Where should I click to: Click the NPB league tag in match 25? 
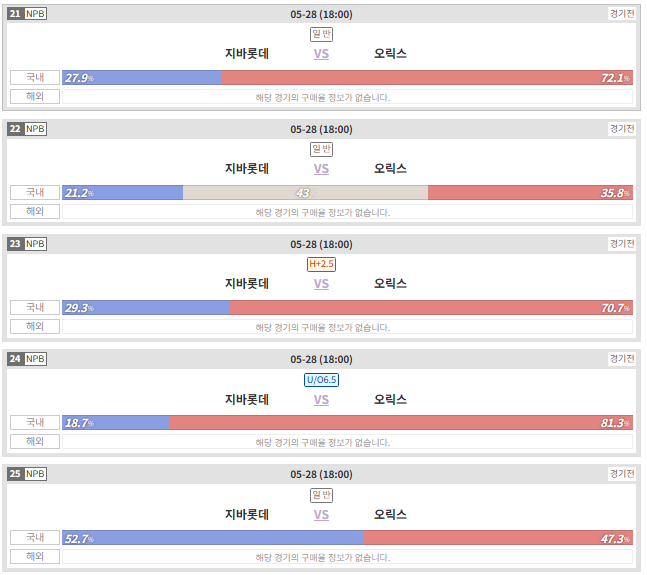(35, 474)
